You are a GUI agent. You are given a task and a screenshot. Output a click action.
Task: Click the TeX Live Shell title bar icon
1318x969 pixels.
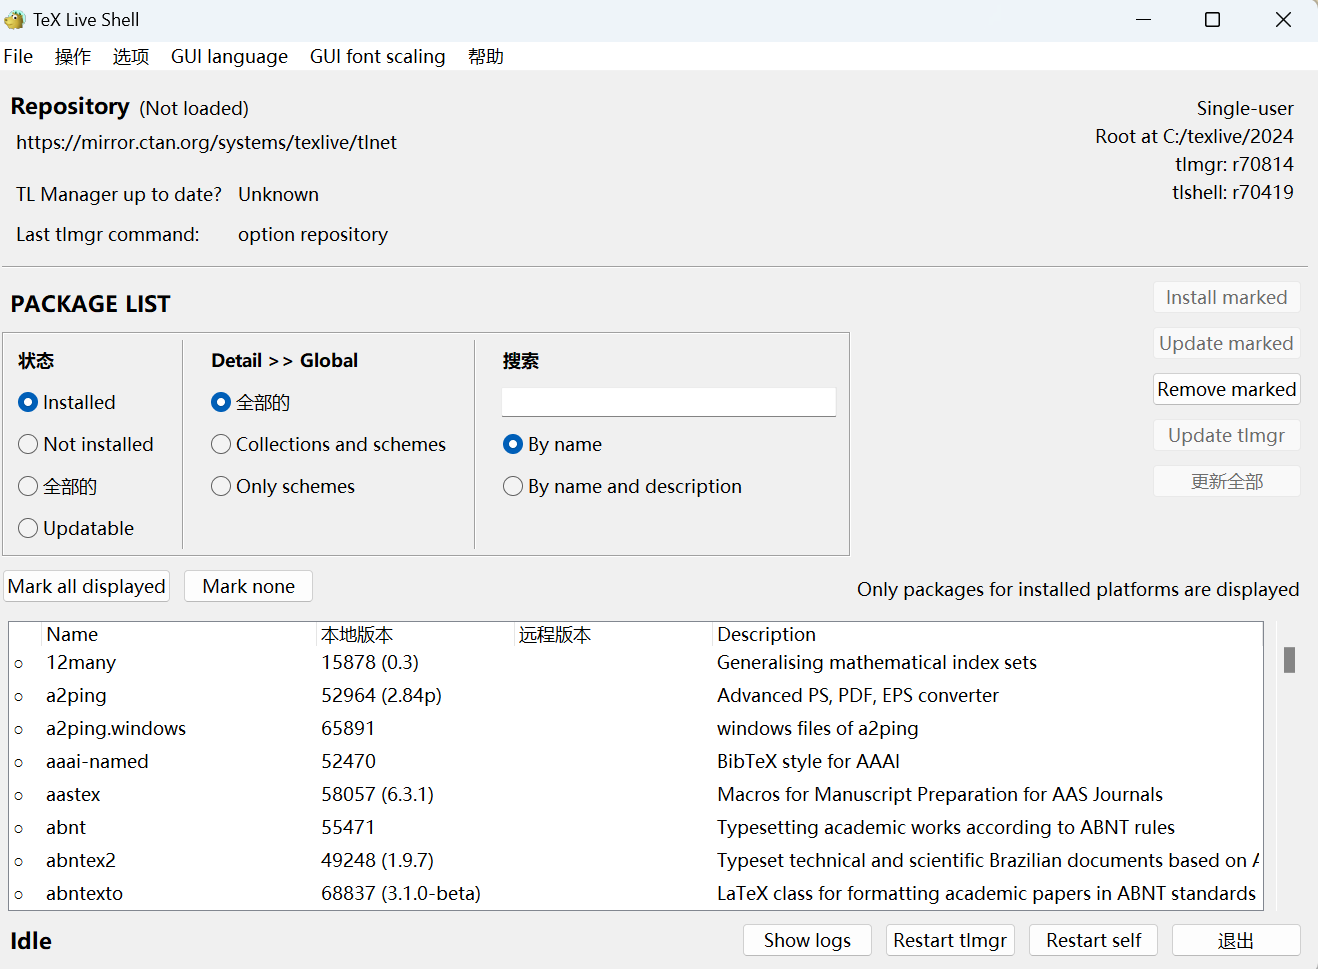click(14, 20)
